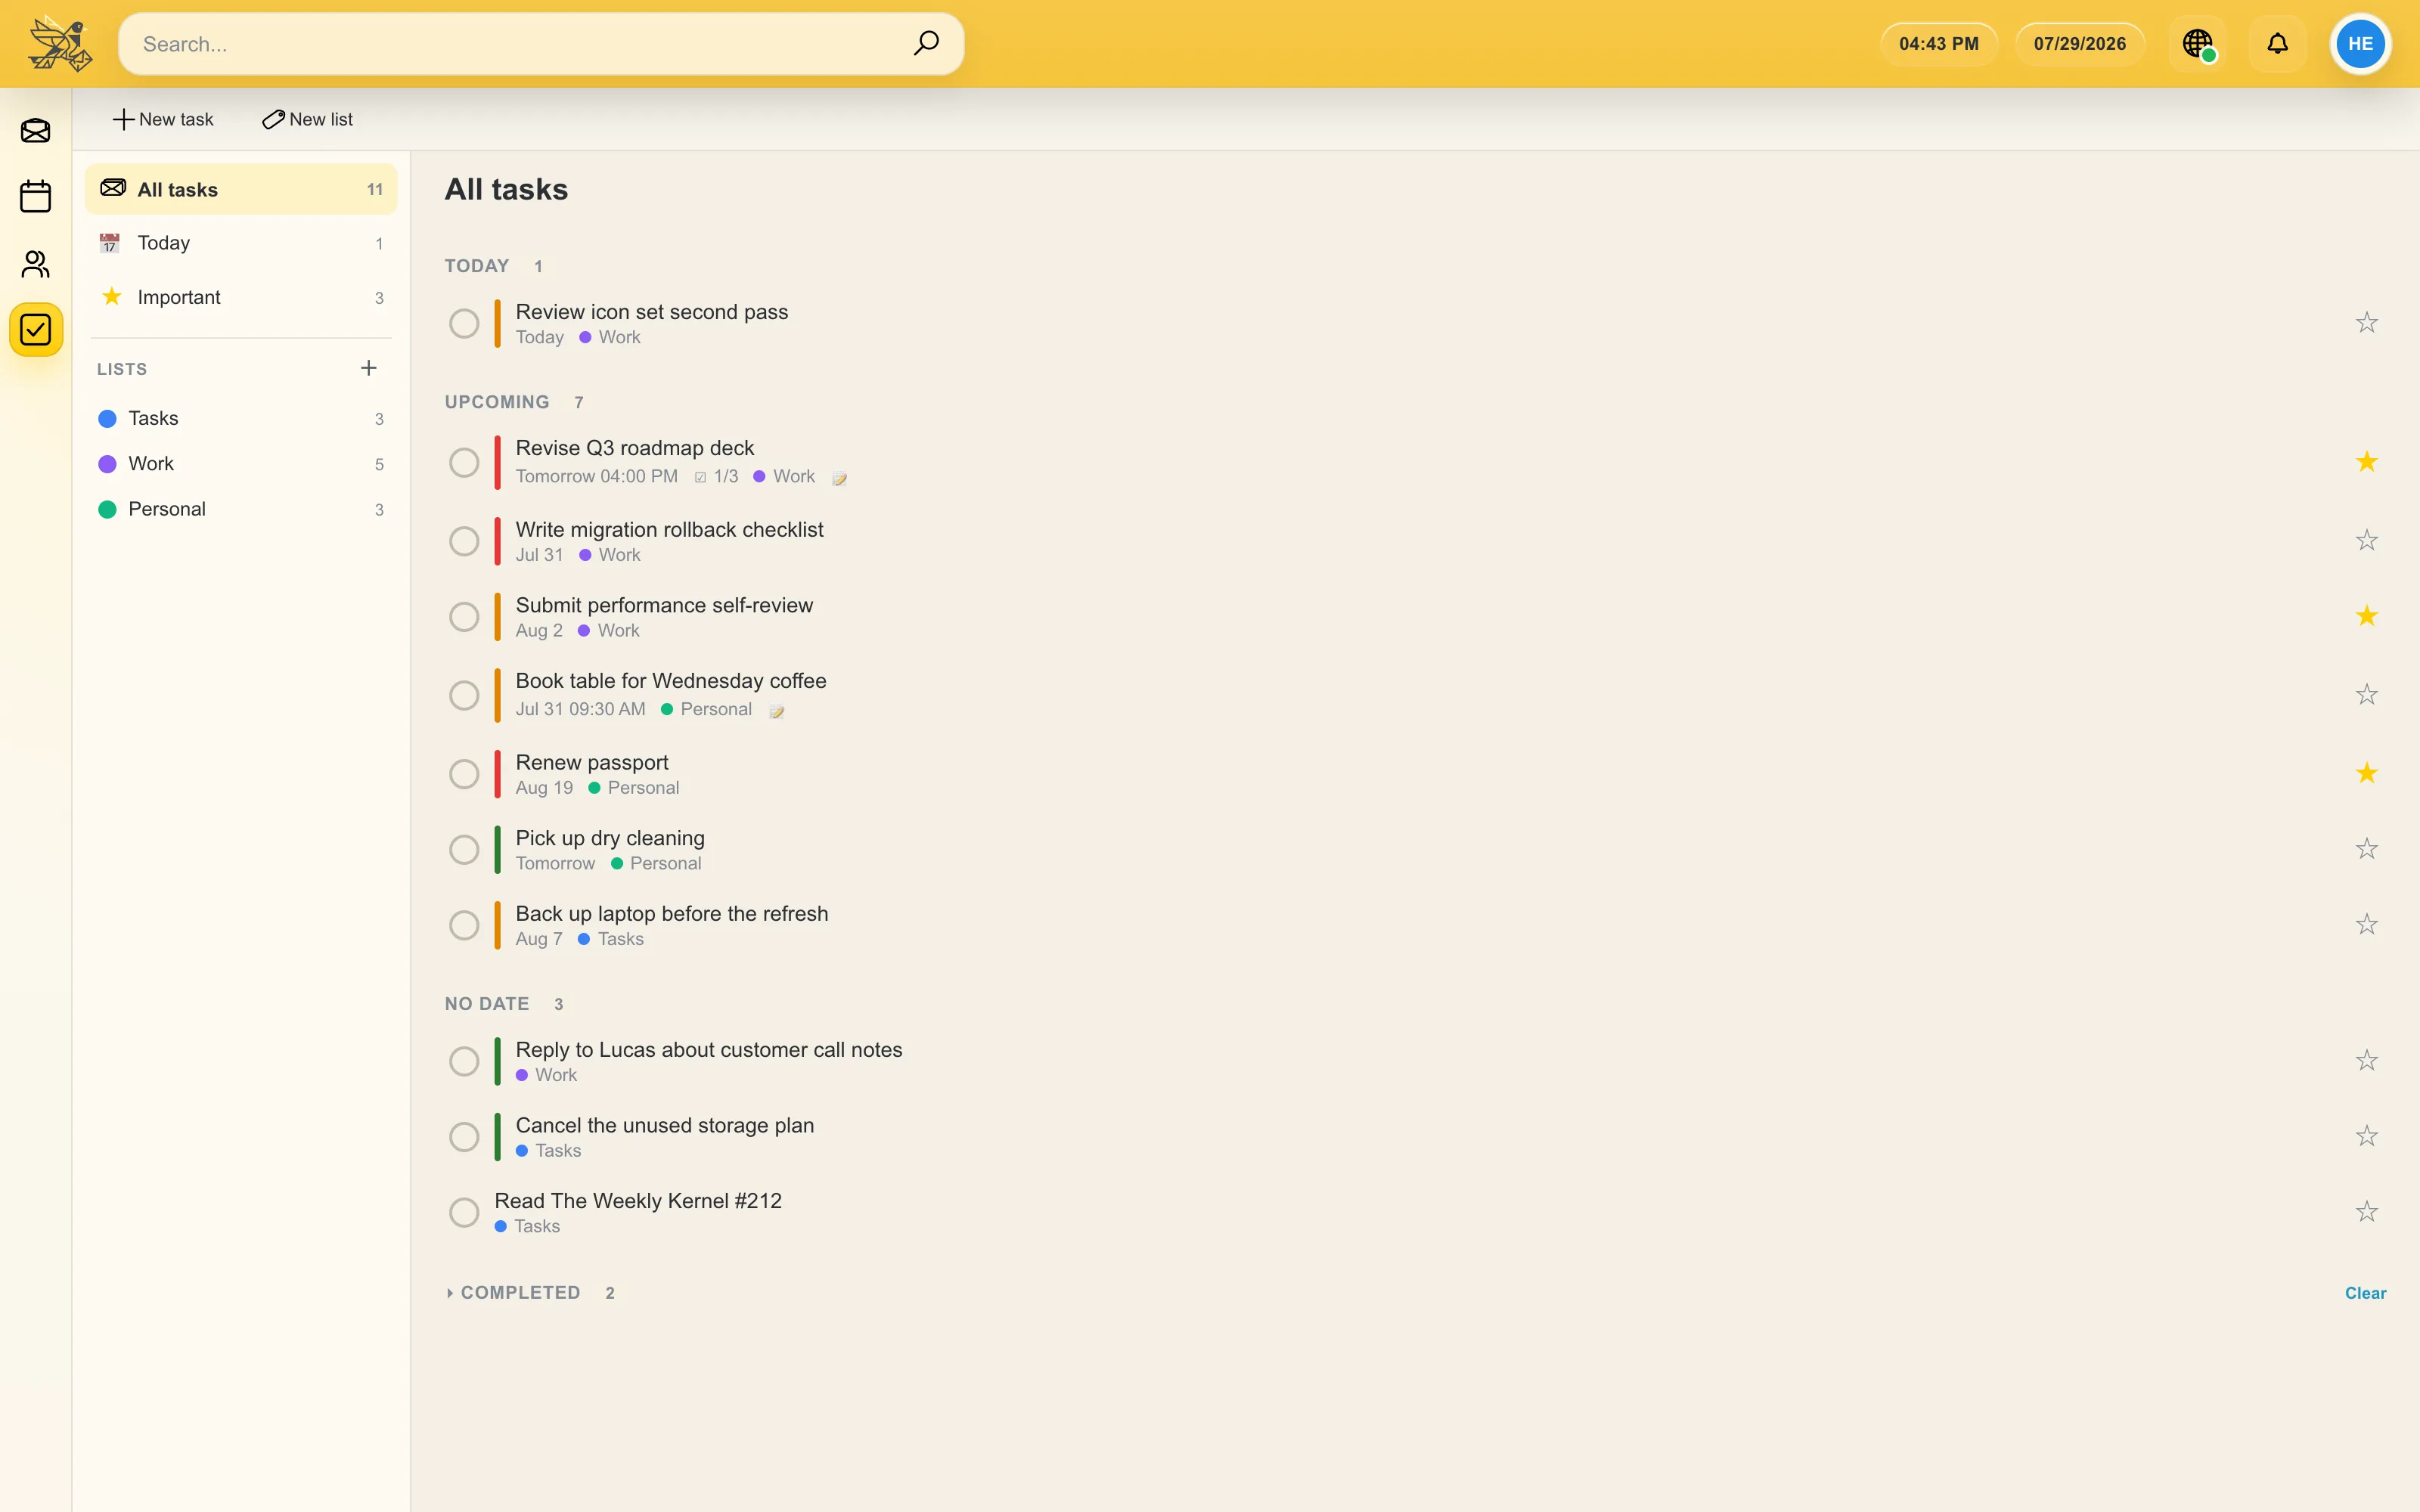Check off Book table for Wednesday coffee
The height and width of the screenshot is (1512, 2420).
tap(464, 695)
